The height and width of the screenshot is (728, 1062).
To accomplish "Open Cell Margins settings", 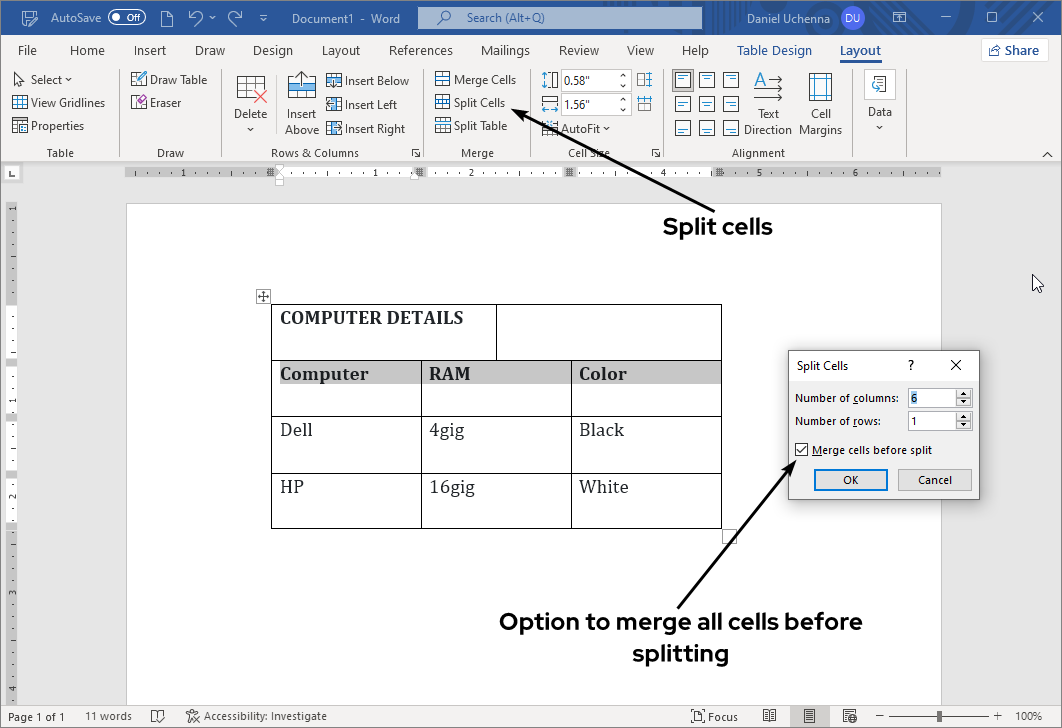I will tap(820, 103).
